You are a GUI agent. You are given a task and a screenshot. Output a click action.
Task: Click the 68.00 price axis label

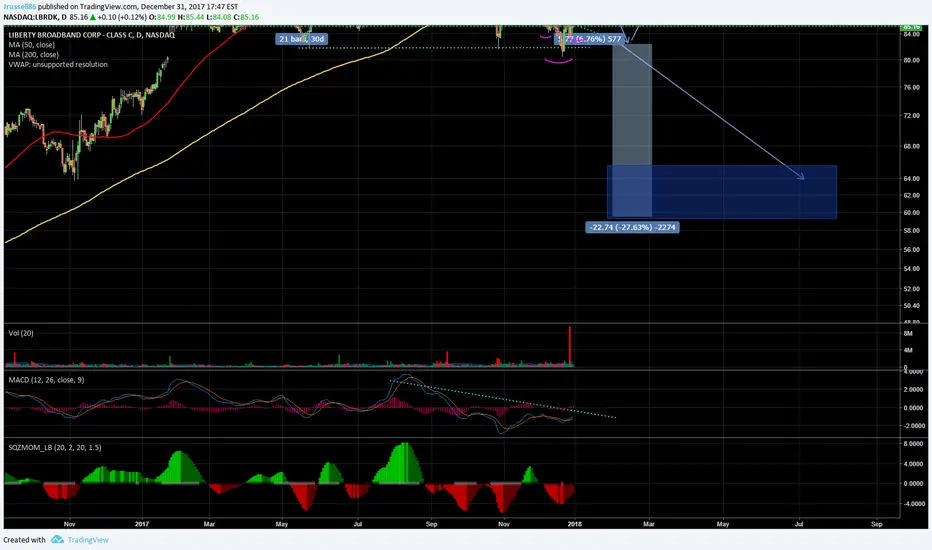[911, 146]
